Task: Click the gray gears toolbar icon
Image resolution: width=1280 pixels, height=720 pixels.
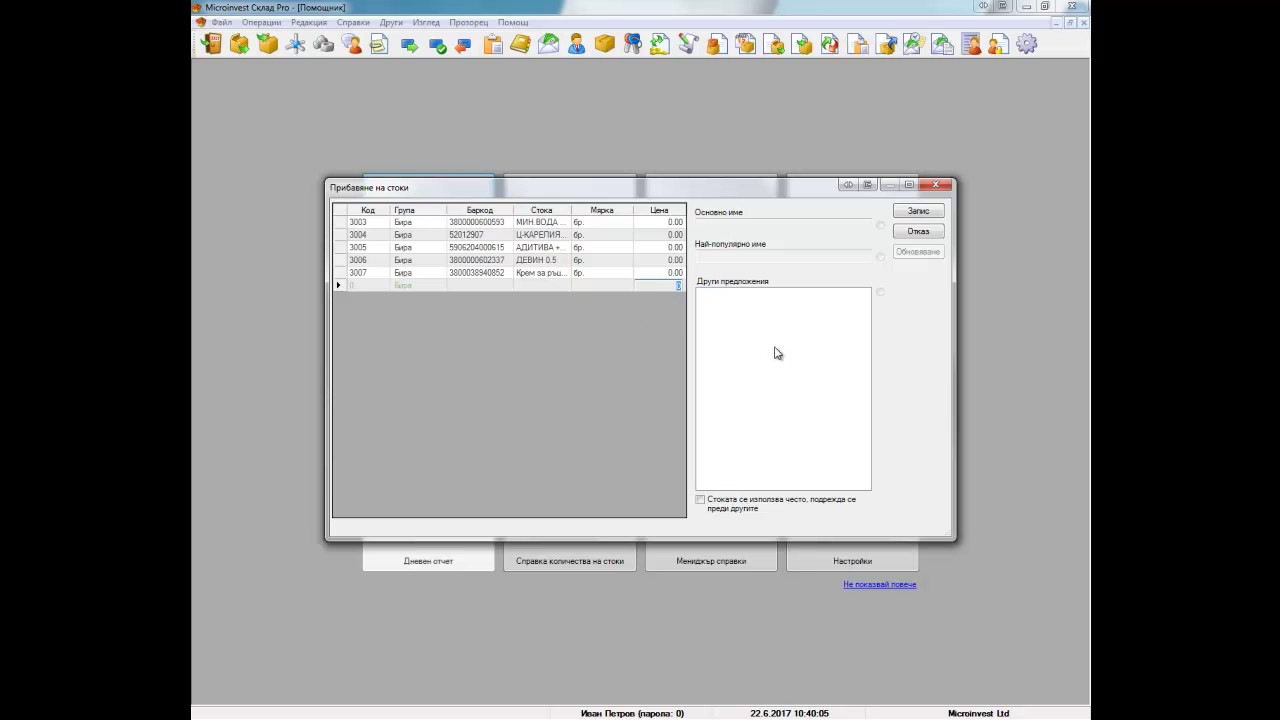Action: click(323, 44)
